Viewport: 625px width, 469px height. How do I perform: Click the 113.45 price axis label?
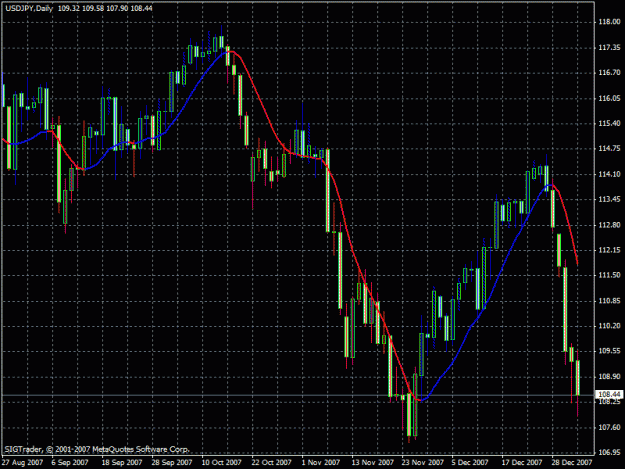pyautogui.click(x=609, y=199)
